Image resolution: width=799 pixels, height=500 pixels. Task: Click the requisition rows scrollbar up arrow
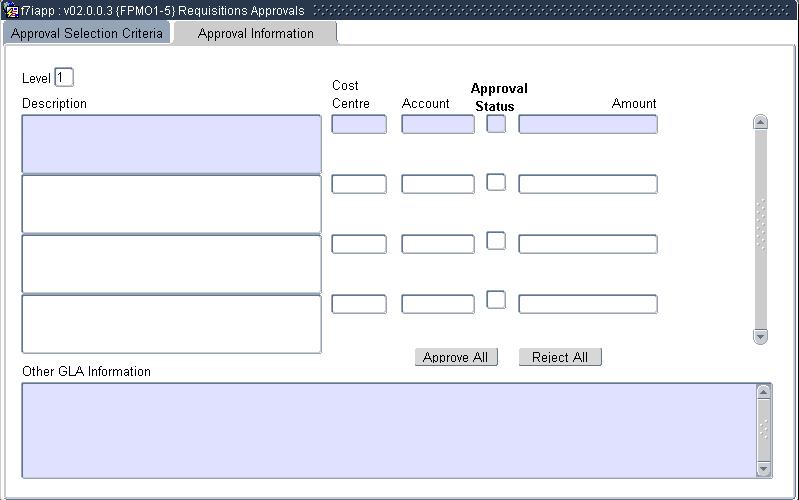pyautogui.click(x=760, y=122)
